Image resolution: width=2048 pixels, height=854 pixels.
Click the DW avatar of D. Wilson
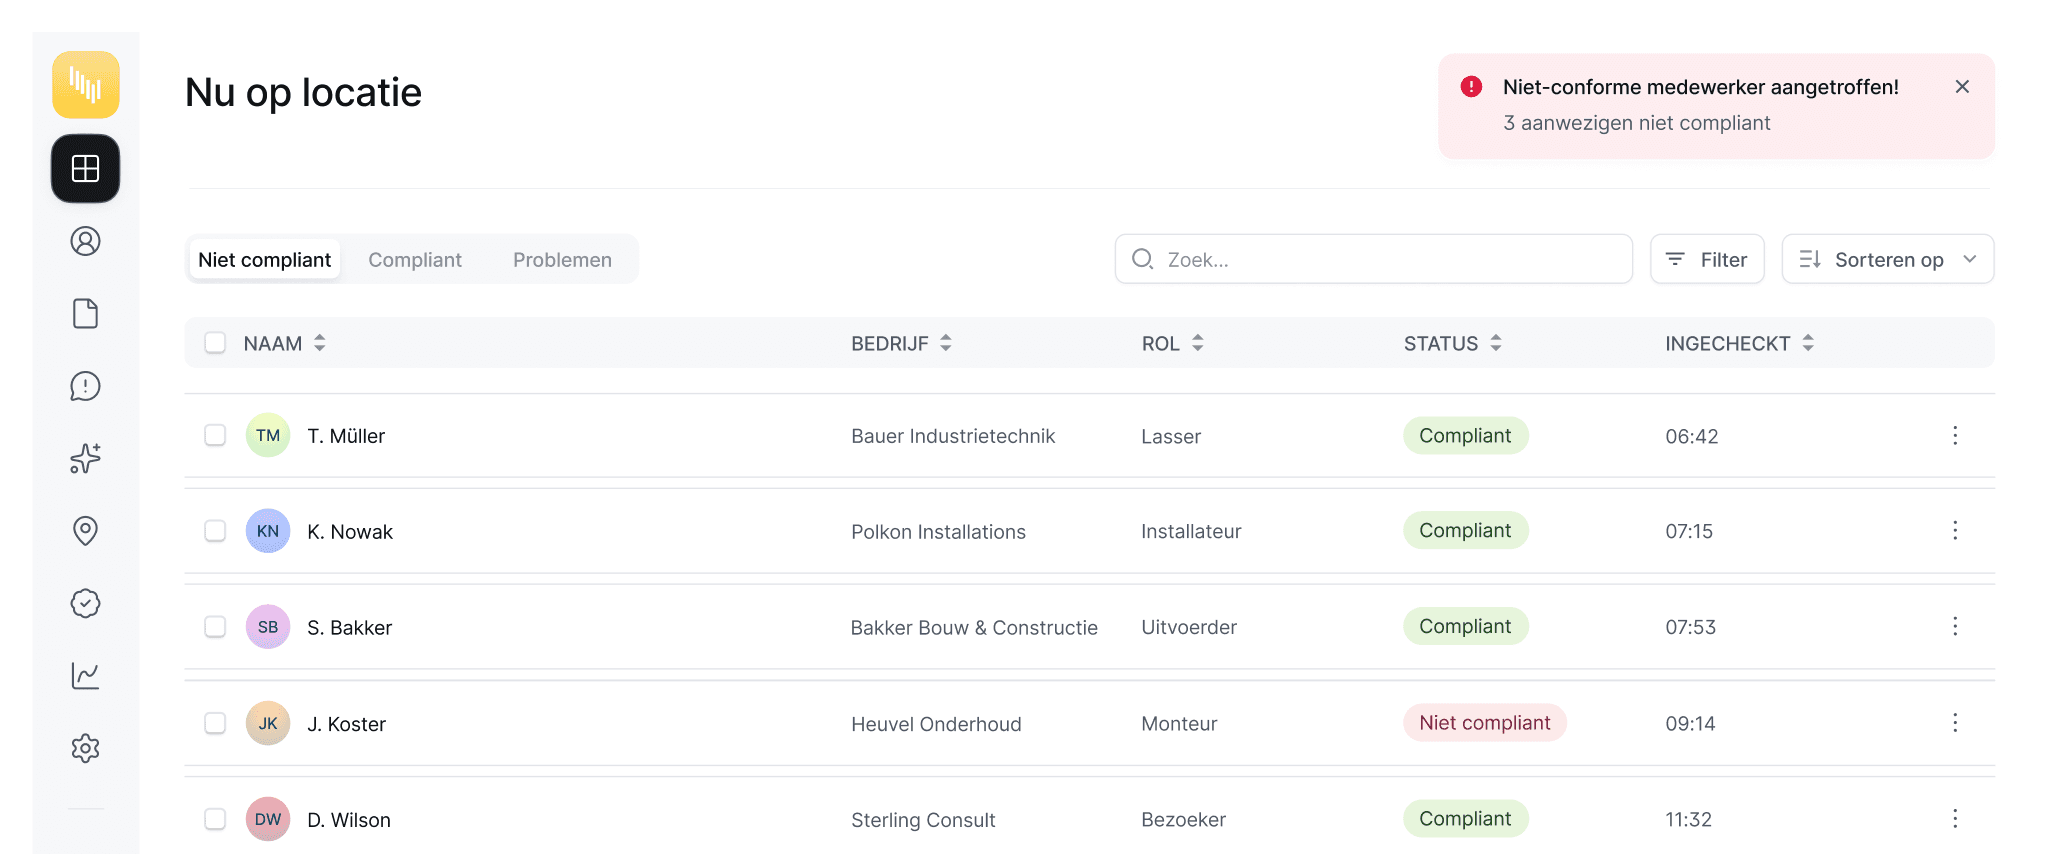click(x=268, y=819)
